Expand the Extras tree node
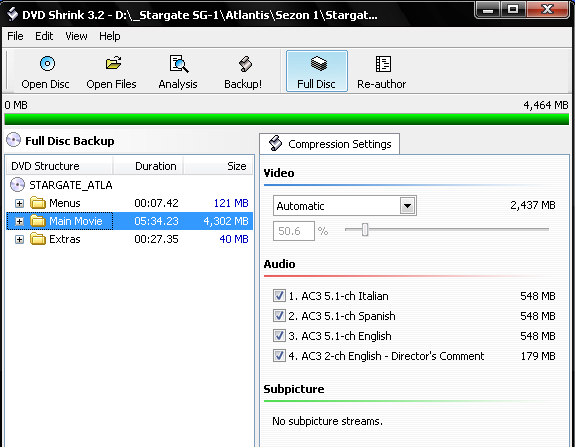Image resolution: width=575 pixels, height=447 pixels. click(19, 239)
